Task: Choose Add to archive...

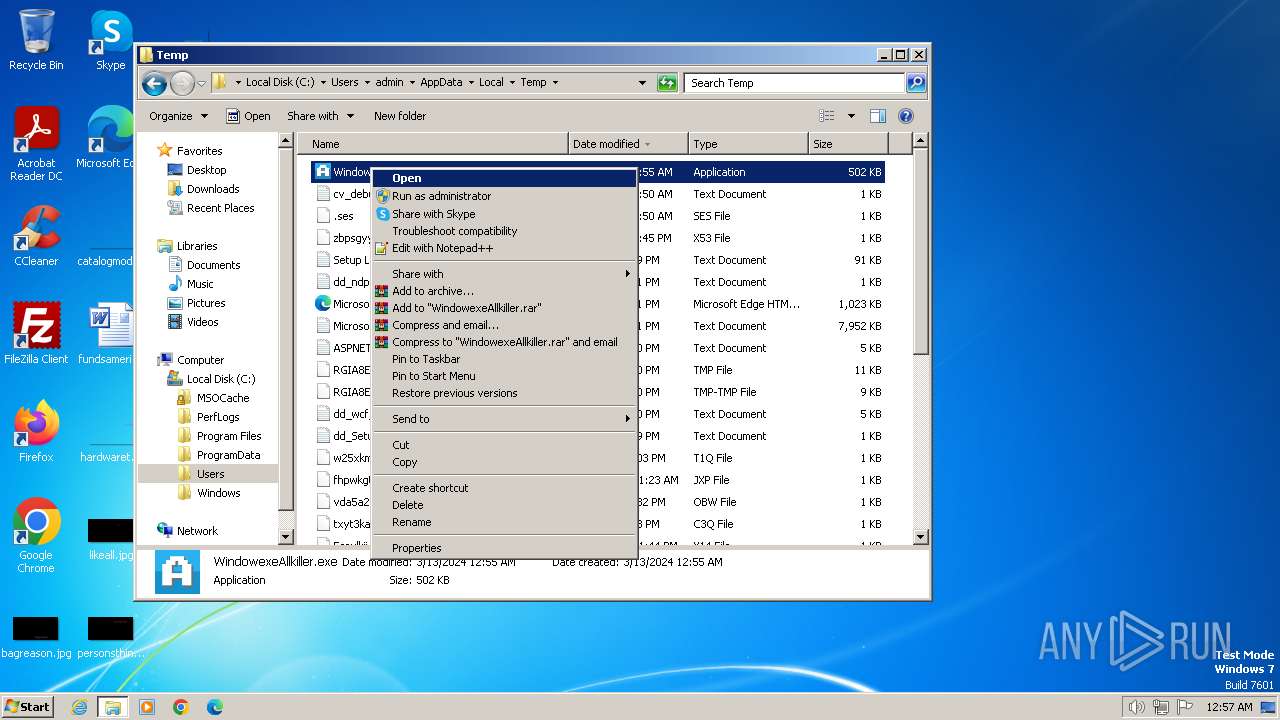Action: [x=504, y=291]
